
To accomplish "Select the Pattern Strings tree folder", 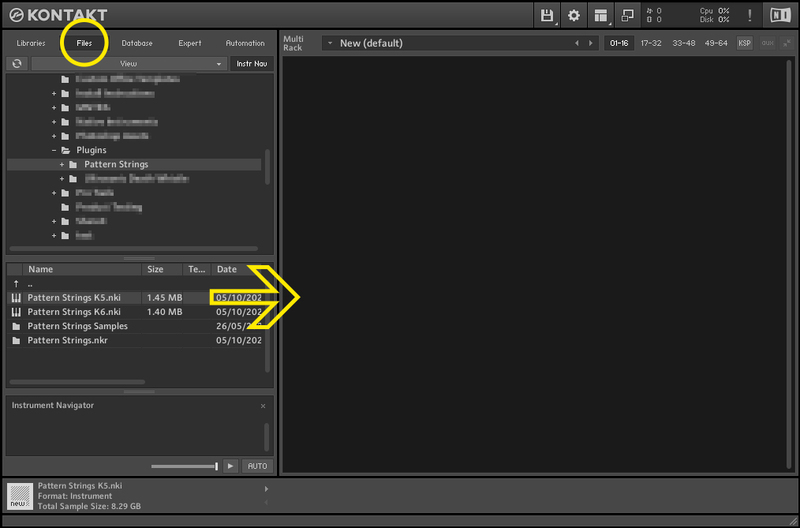I will [x=116, y=165].
